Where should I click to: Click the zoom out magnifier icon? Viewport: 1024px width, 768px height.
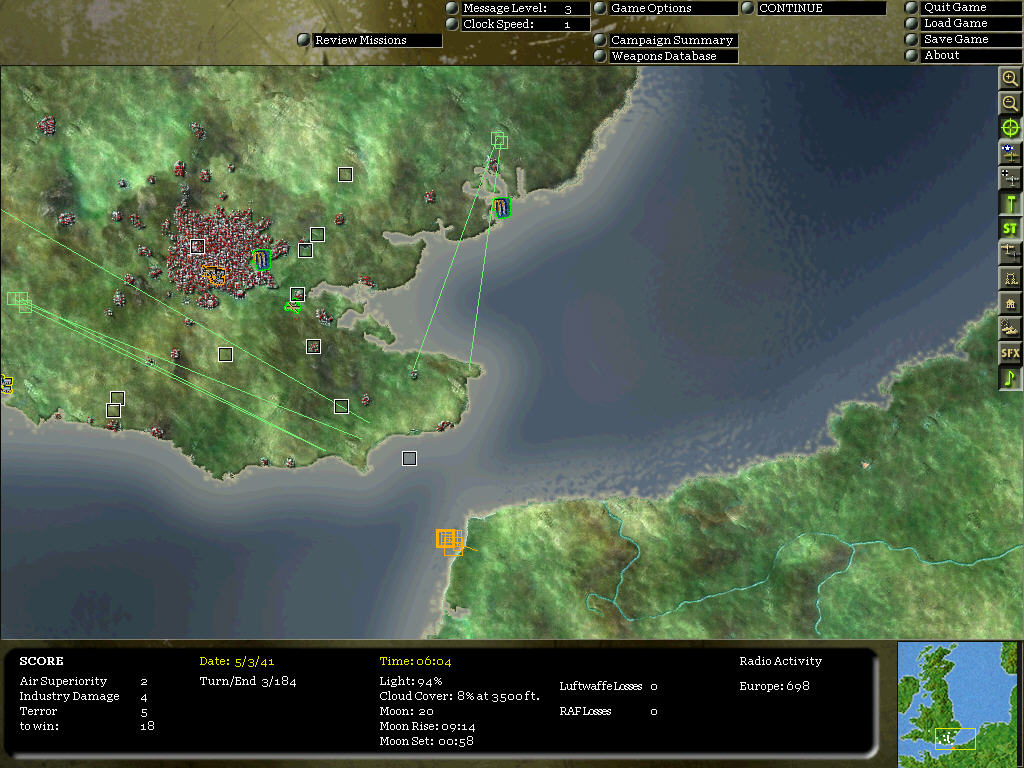(x=1010, y=103)
